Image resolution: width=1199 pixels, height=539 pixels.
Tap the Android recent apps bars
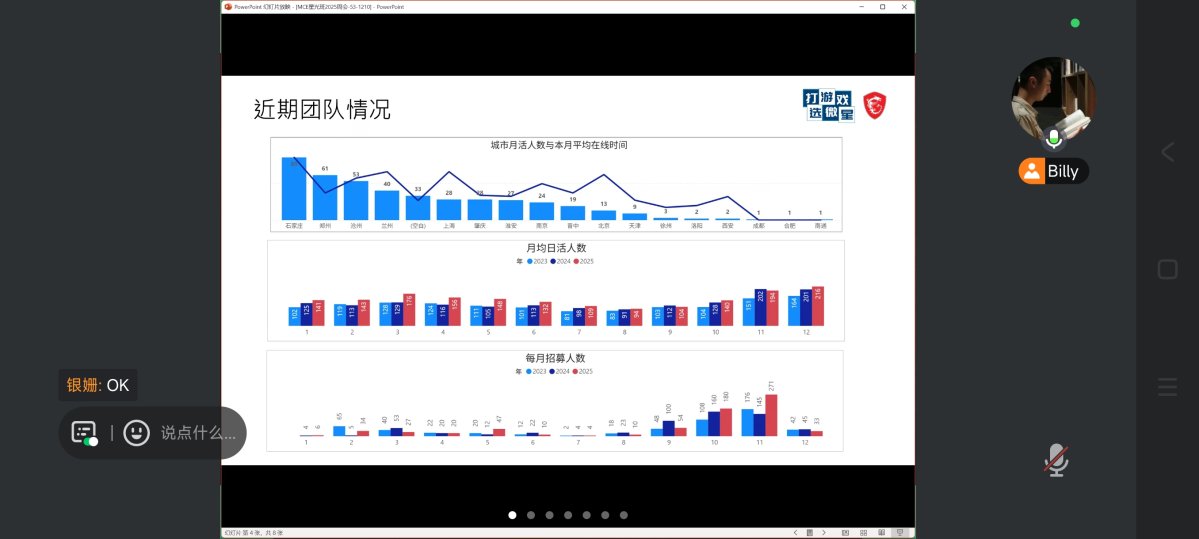click(x=1167, y=387)
